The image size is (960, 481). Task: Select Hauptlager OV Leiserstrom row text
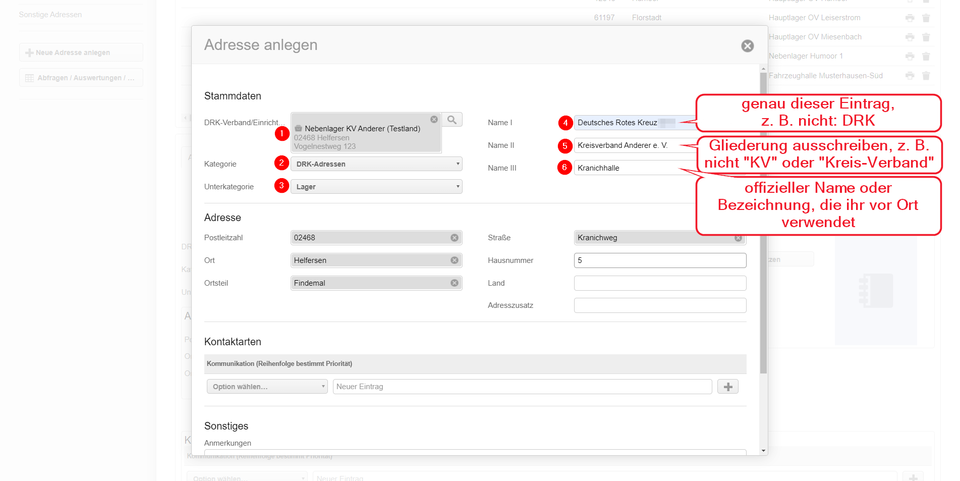(x=814, y=18)
